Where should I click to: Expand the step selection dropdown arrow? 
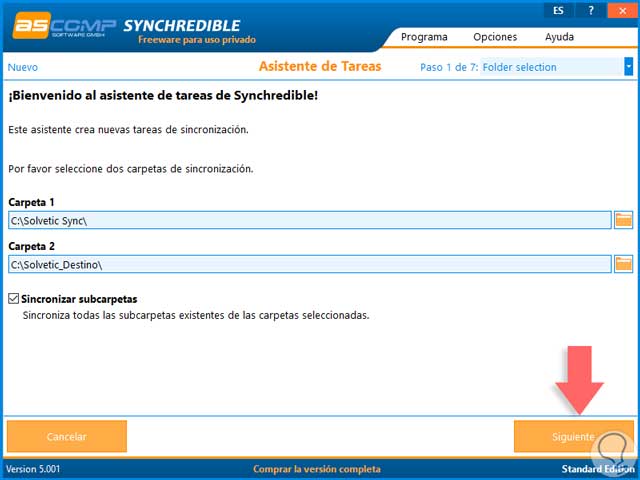(x=629, y=67)
